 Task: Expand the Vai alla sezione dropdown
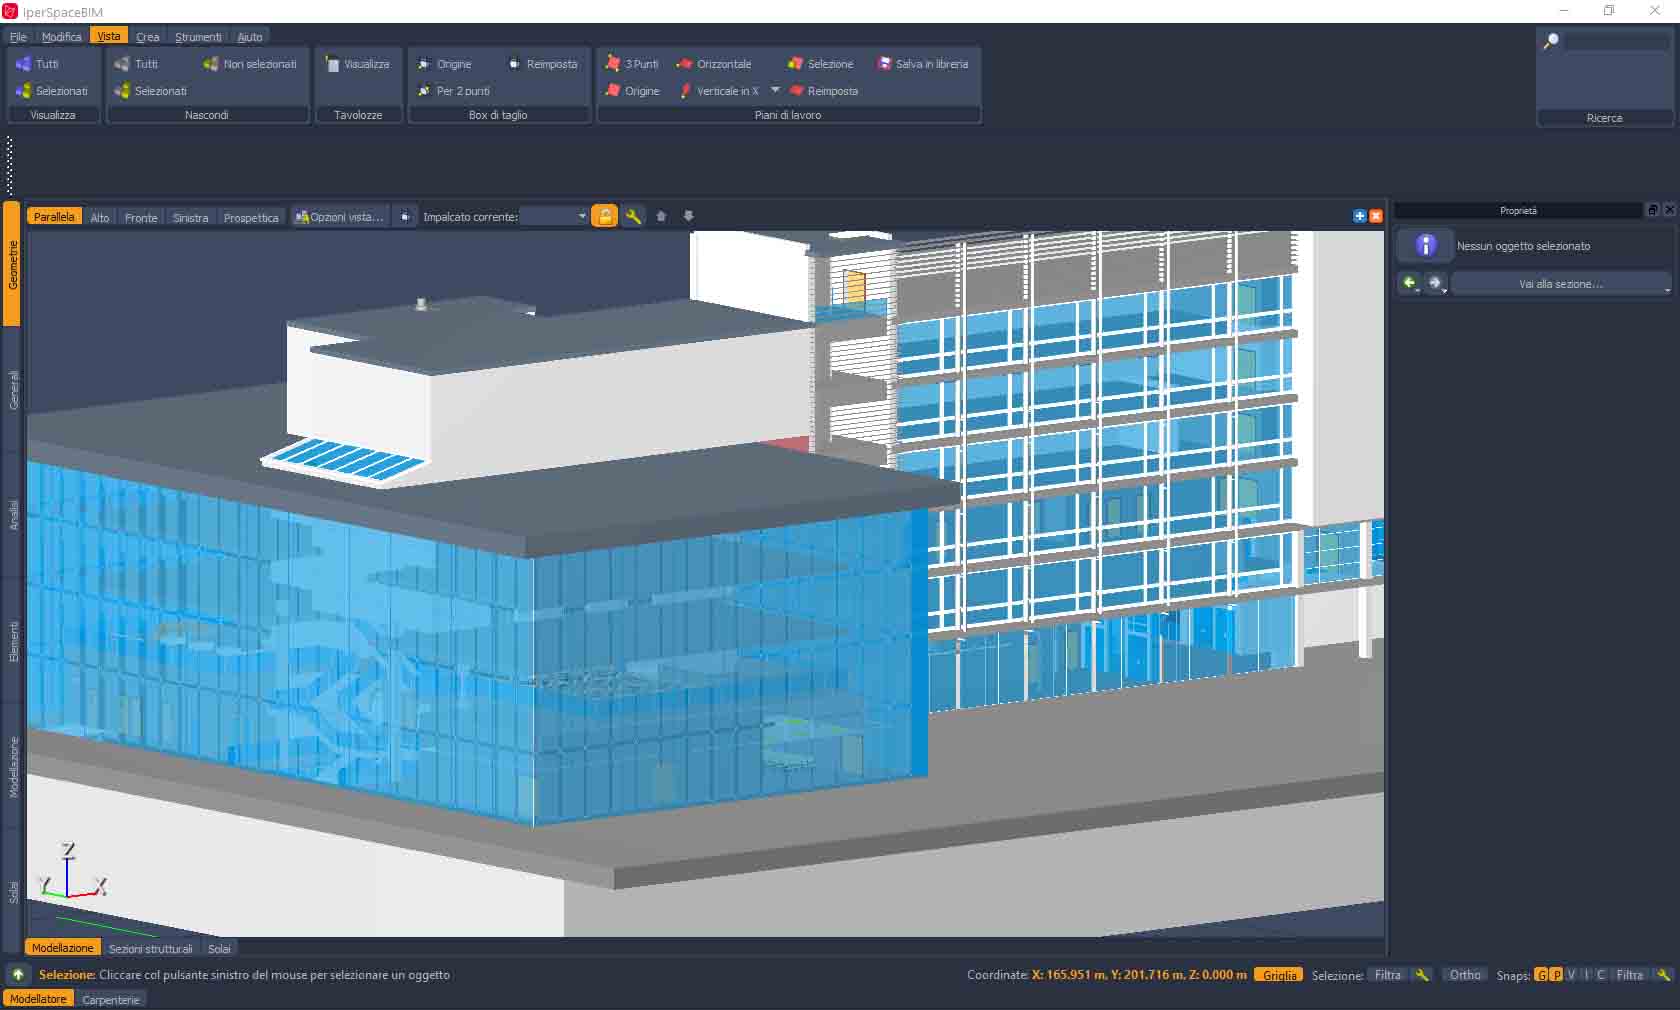click(1666, 288)
